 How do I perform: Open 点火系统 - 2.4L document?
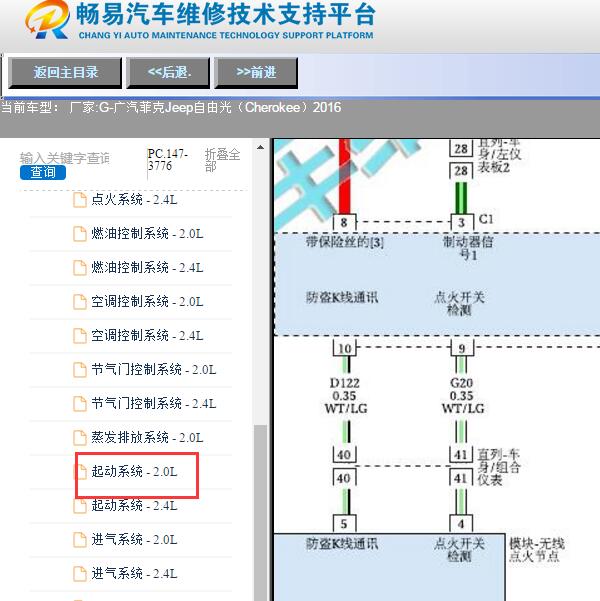(134, 200)
